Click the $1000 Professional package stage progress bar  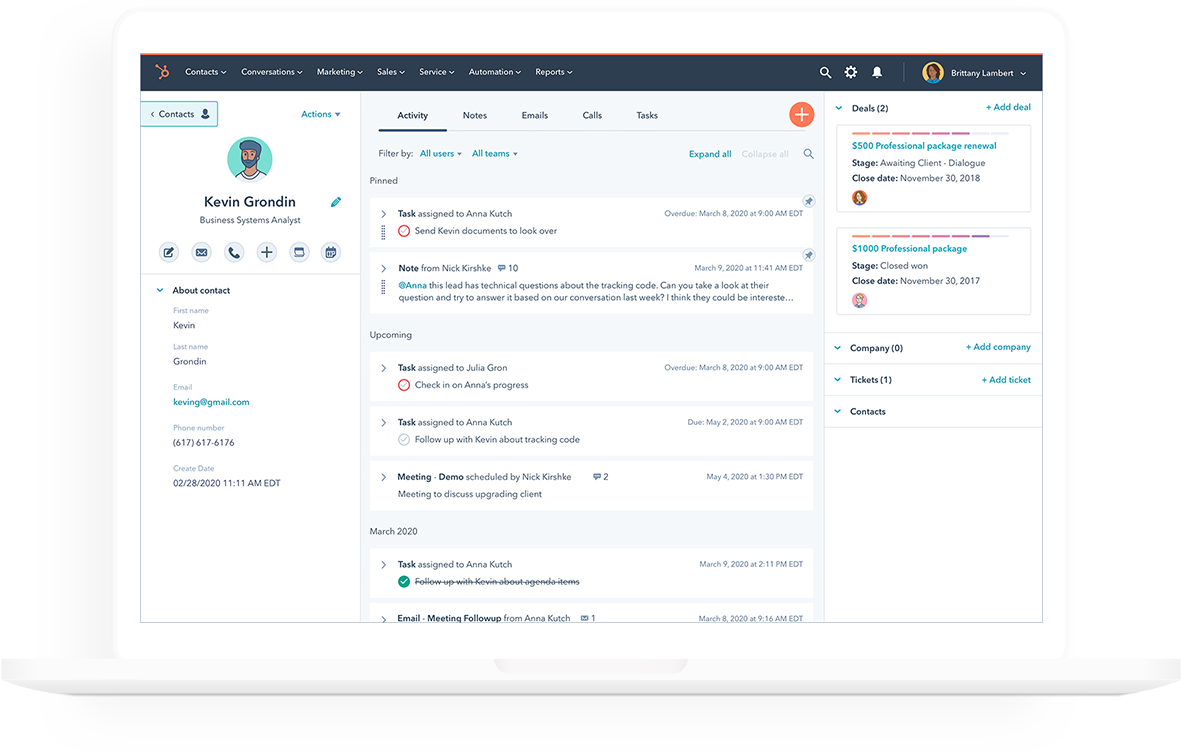pyautogui.click(x=930, y=236)
